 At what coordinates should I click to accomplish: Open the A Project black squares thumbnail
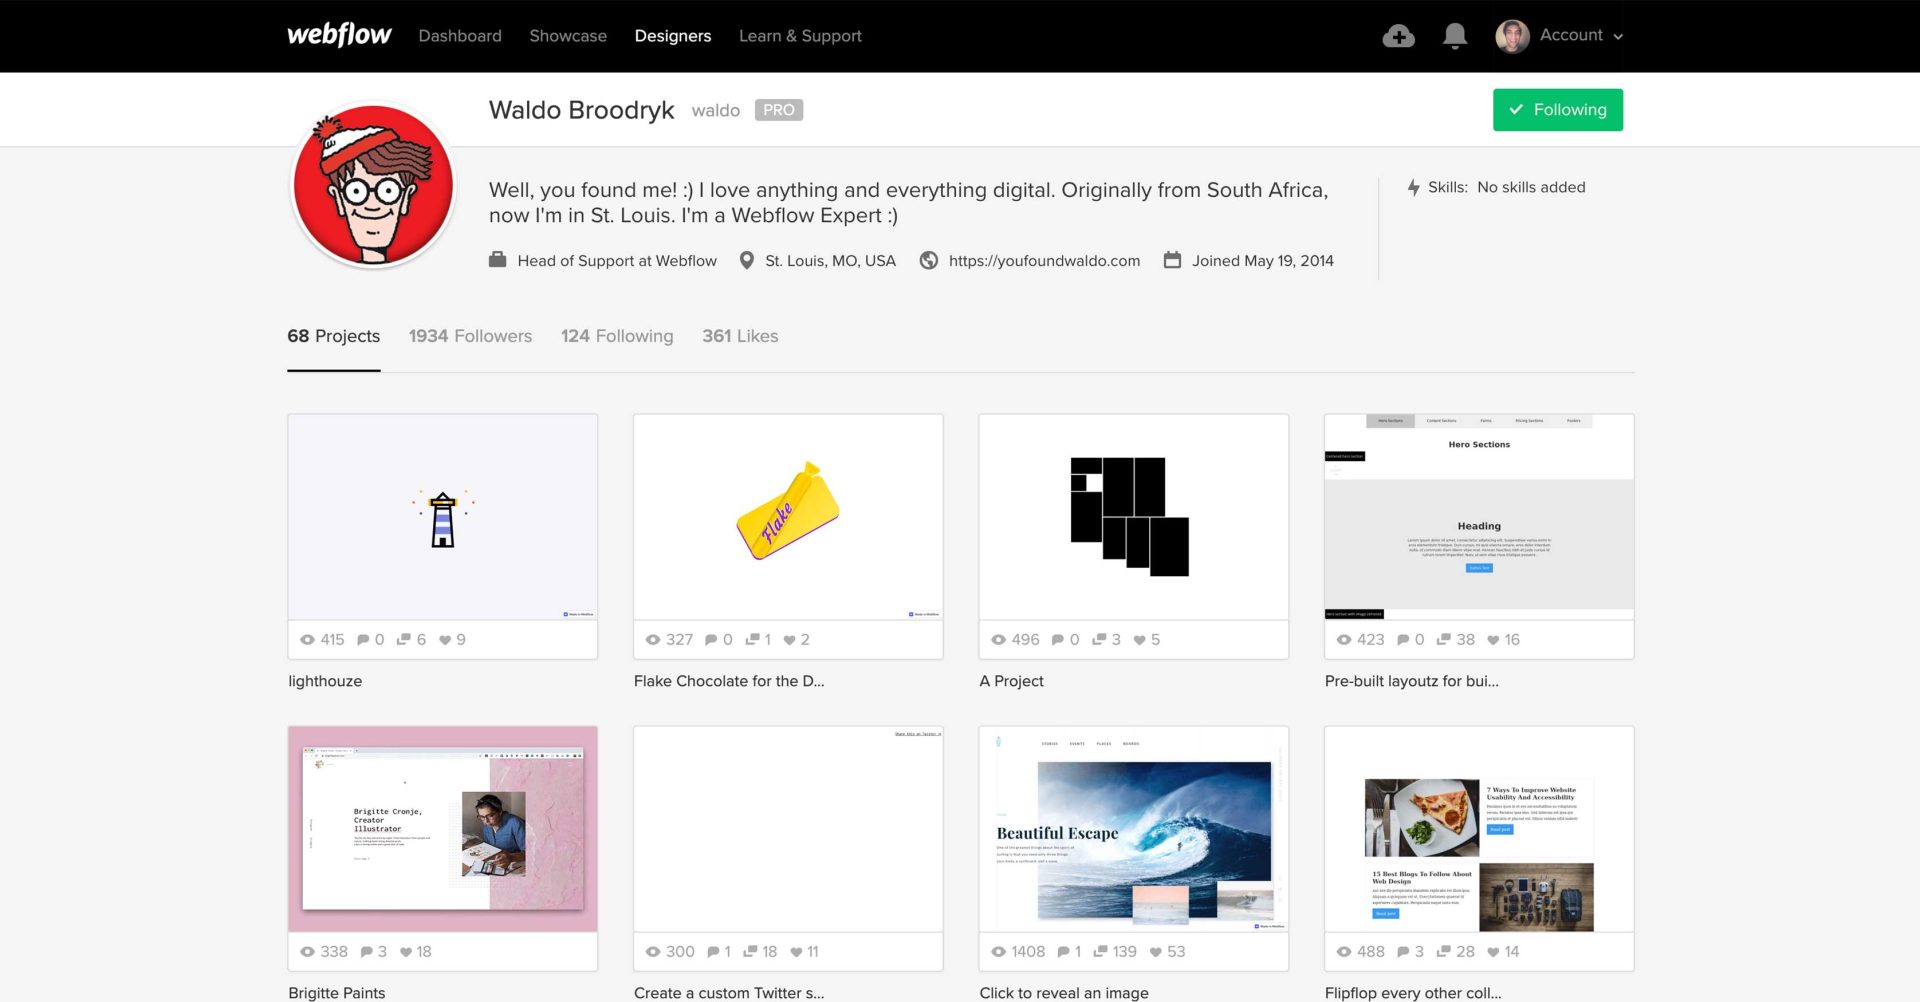point(1133,517)
